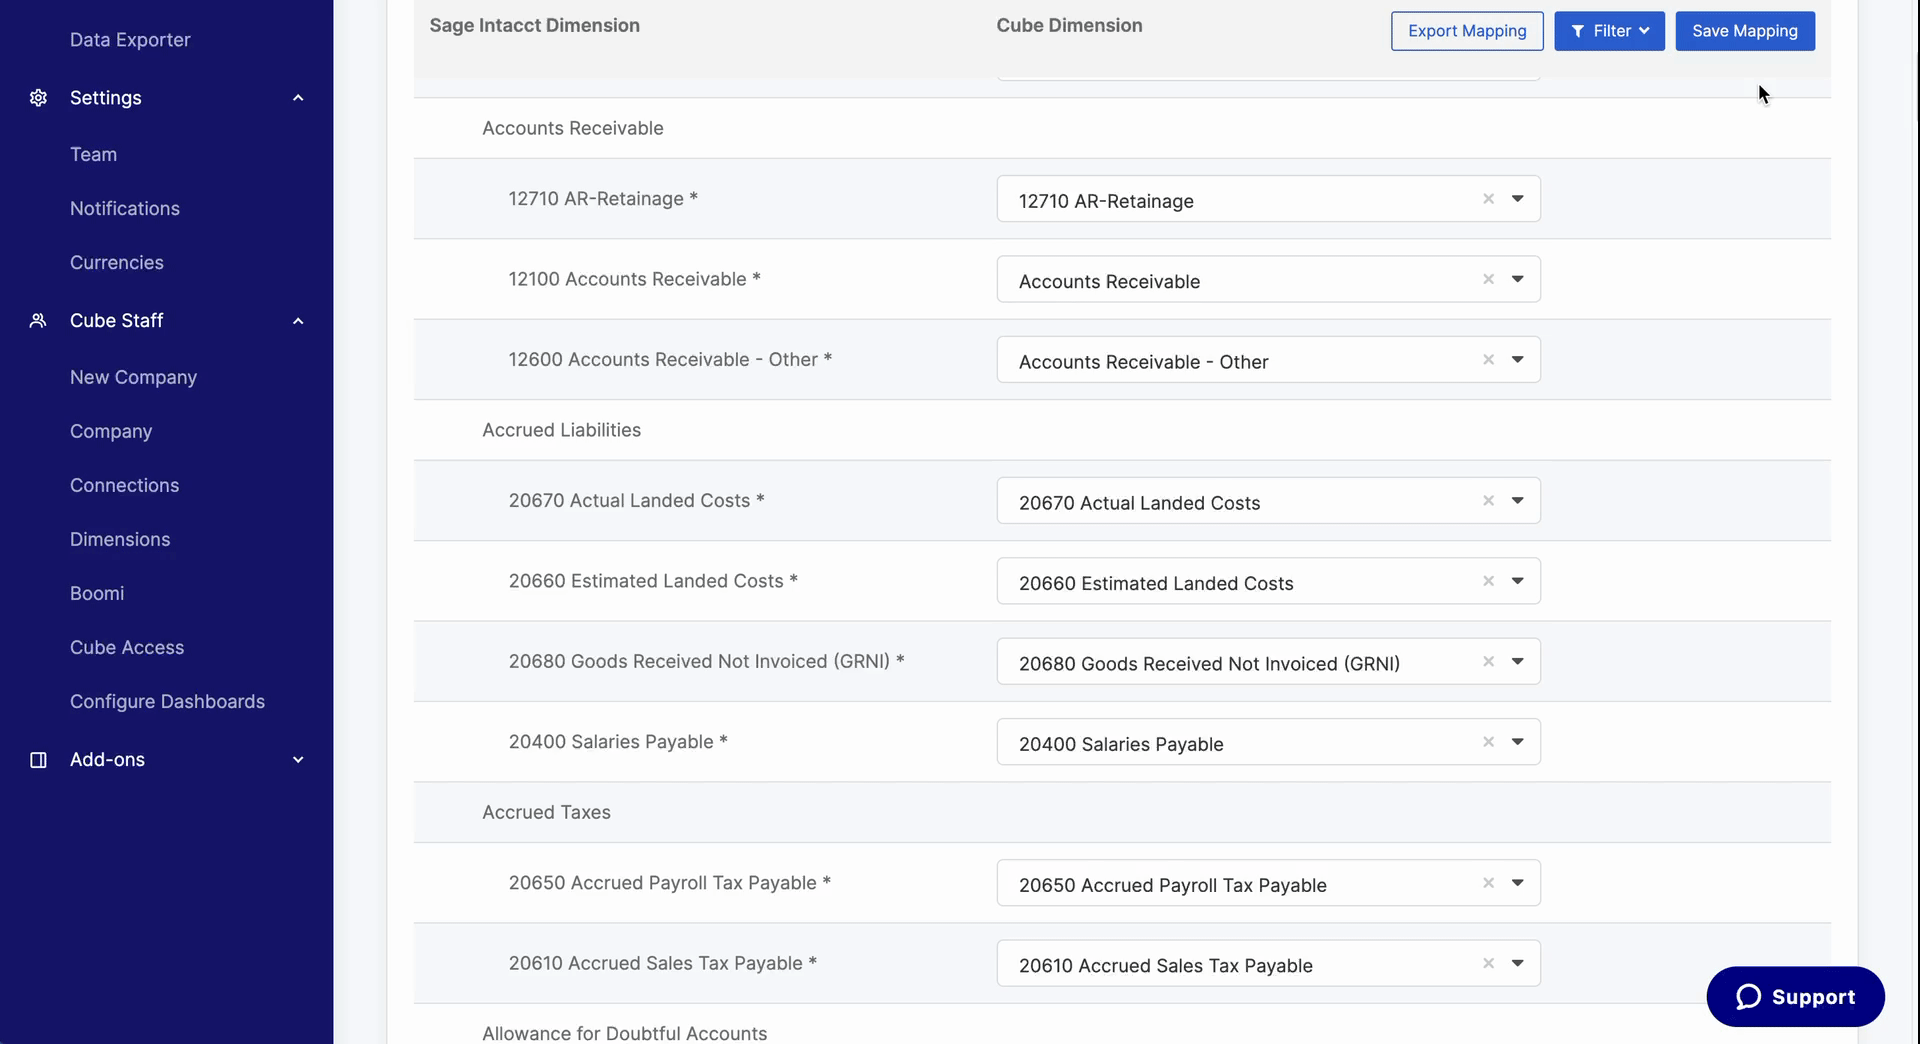Open the Accounts Receivable dropdown arrow

coord(1518,279)
